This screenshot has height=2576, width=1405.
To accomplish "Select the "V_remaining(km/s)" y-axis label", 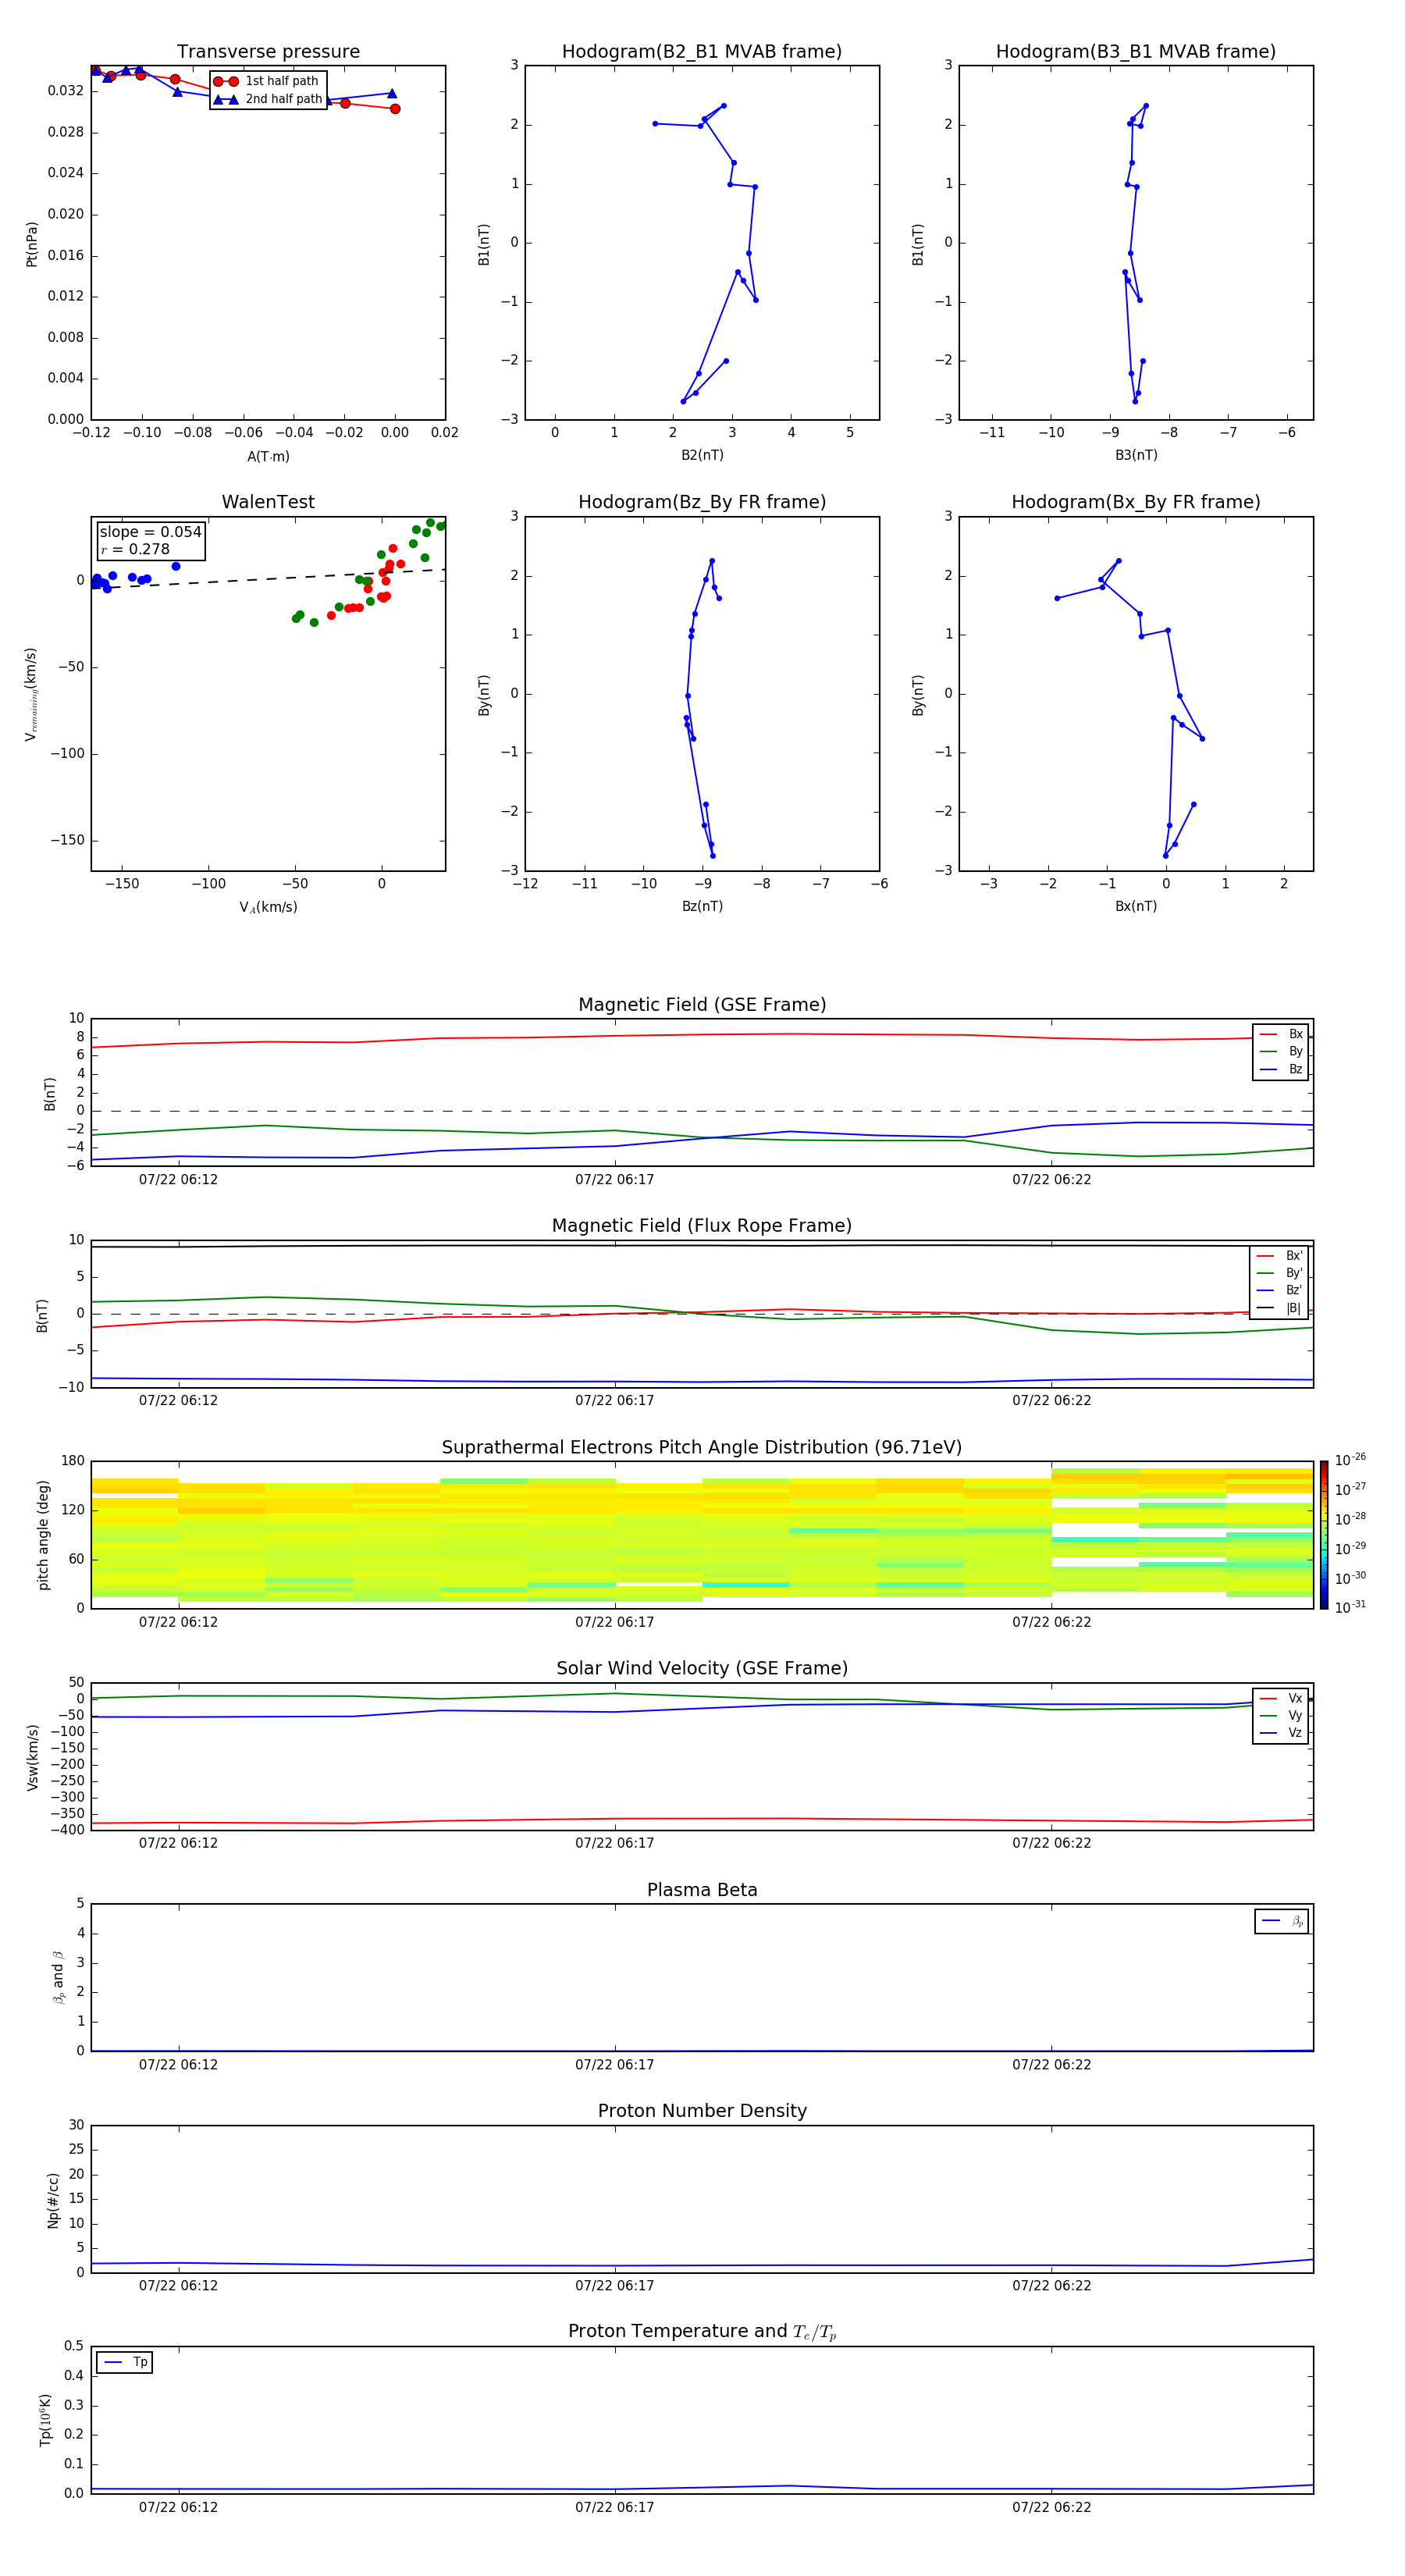I will 32,694.
